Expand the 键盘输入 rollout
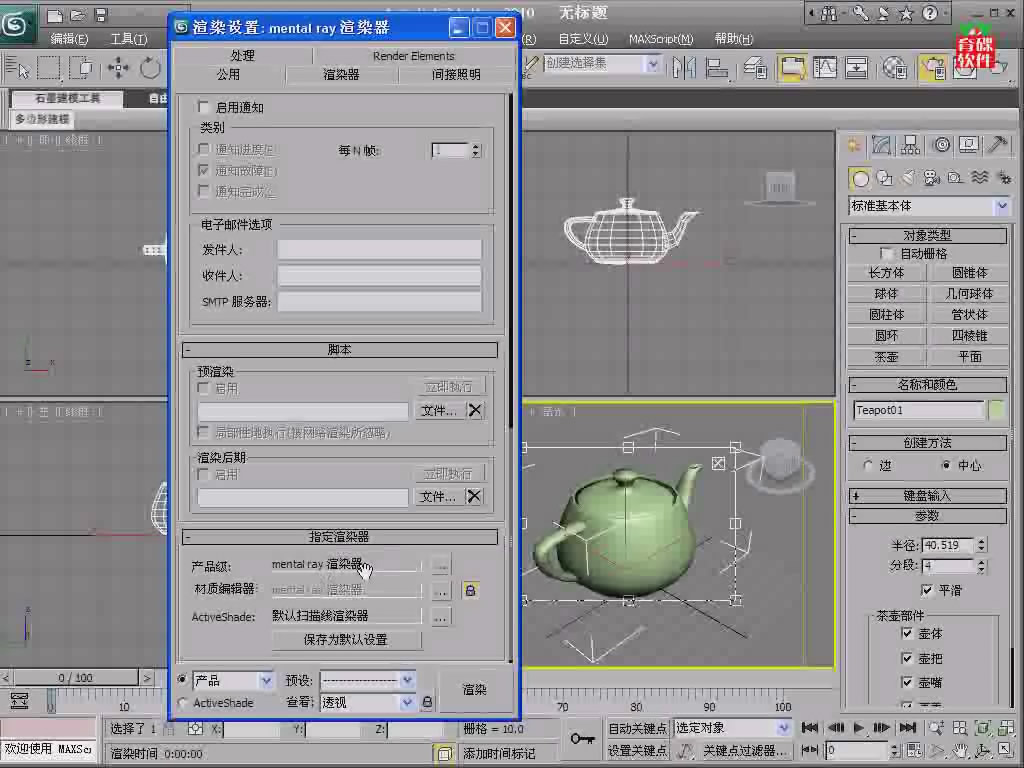 tap(927, 496)
